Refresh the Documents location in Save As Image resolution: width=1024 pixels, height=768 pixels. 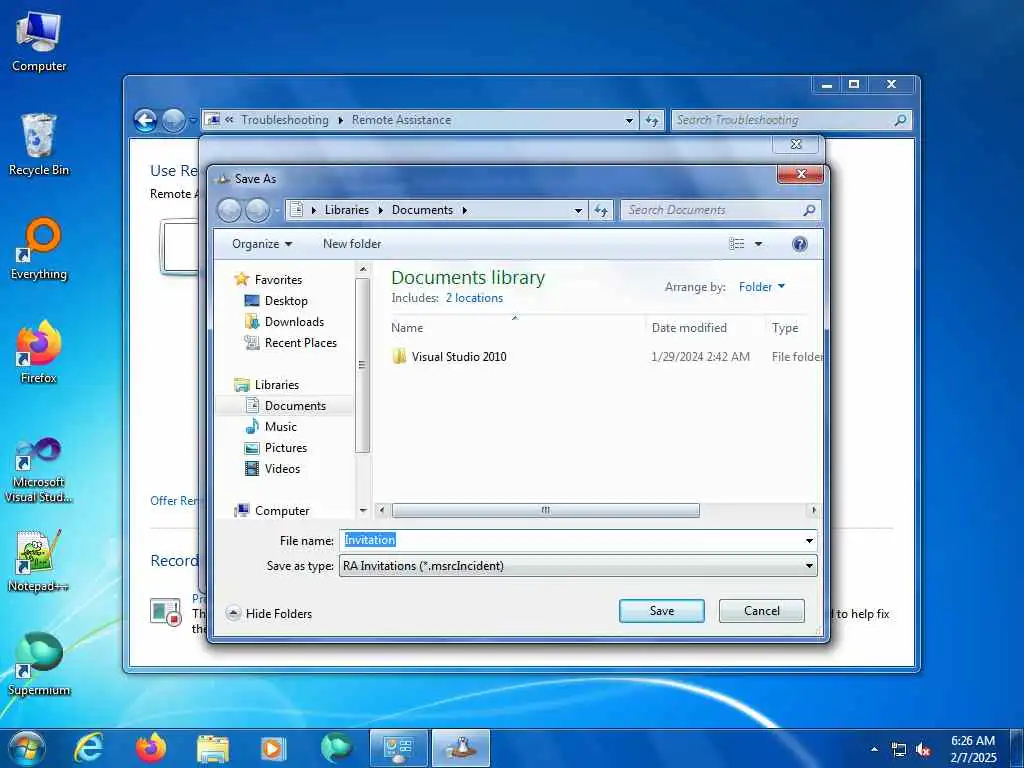pyautogui.click(x=601, y=210)
